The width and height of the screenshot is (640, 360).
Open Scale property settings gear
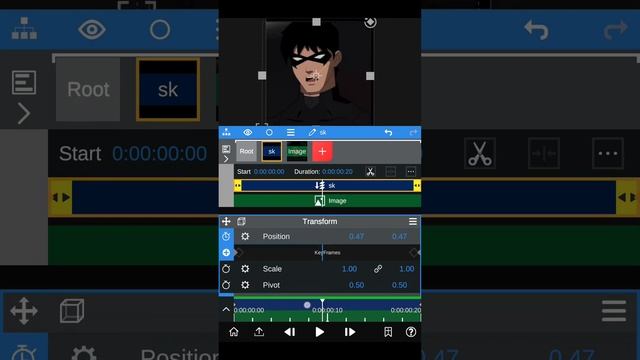pyautogui.click(x=245, y=269)
